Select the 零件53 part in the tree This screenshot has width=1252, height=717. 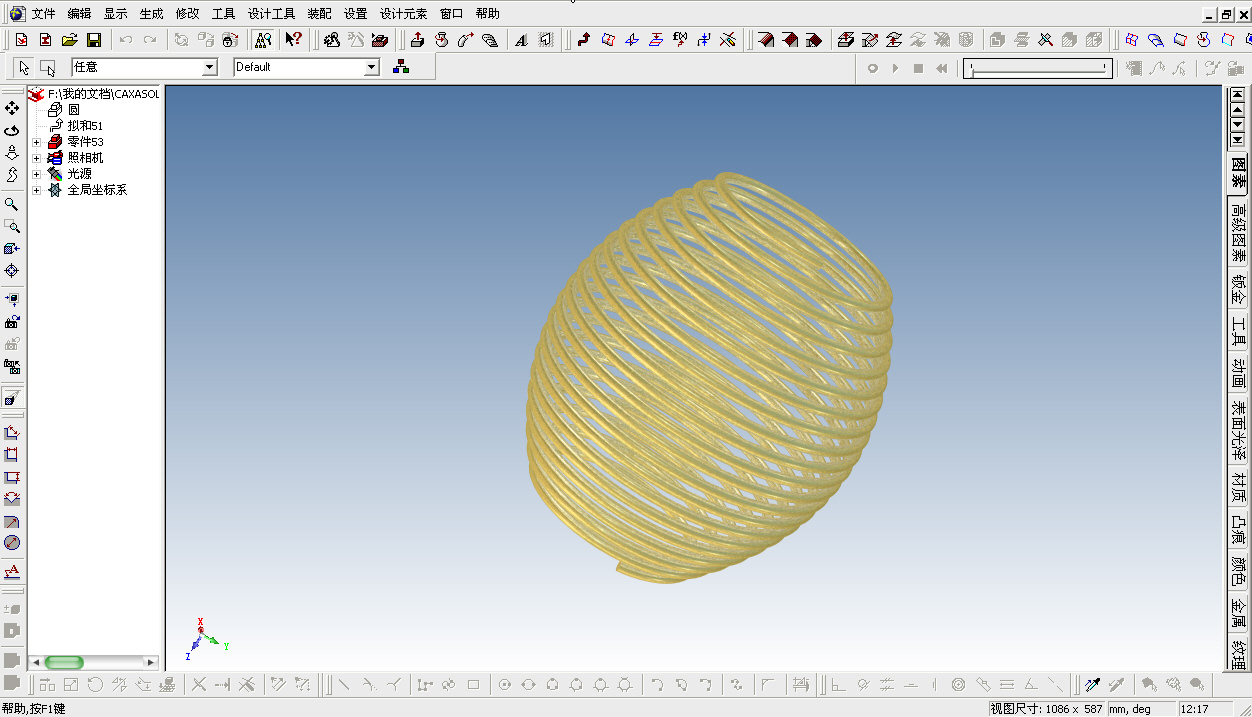[85, 142]
